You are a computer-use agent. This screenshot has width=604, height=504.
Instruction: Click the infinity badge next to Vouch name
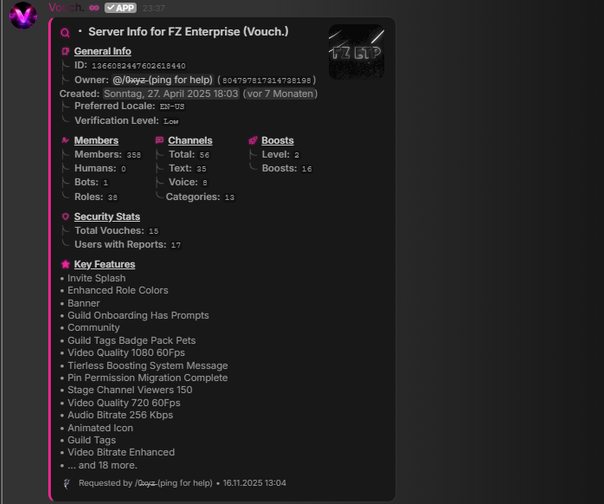pos(94,8)
